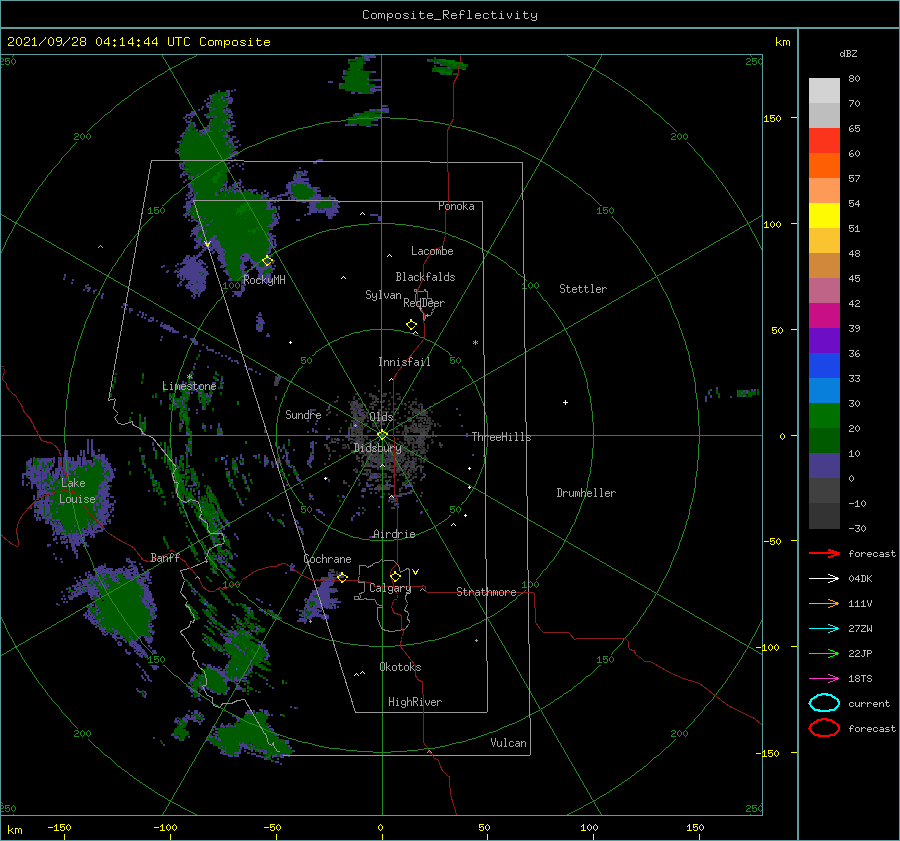Click the green 22JP arrow icon
This screenshot has height=841, width=900.
[x=824, y=653]
